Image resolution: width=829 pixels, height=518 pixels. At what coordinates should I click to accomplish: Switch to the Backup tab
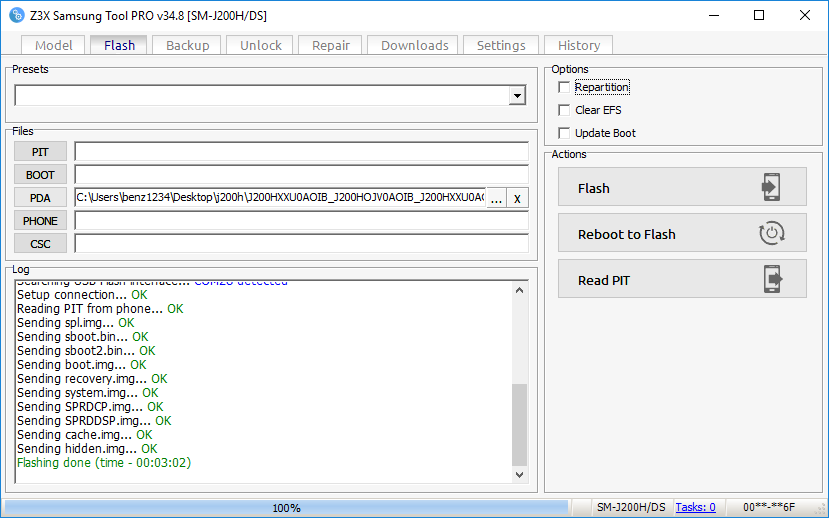(x=187, y=45)
